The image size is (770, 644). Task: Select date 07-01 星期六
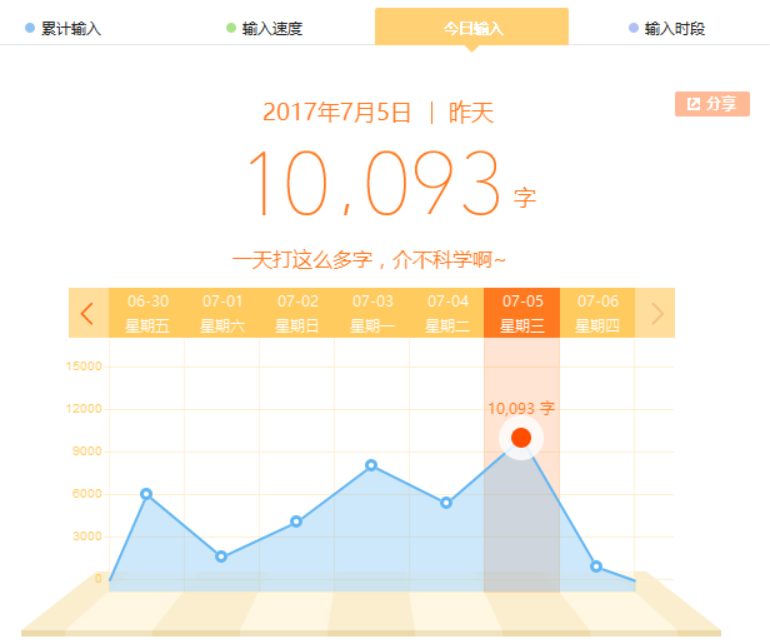pyautogui.click(x=222, y=313)
